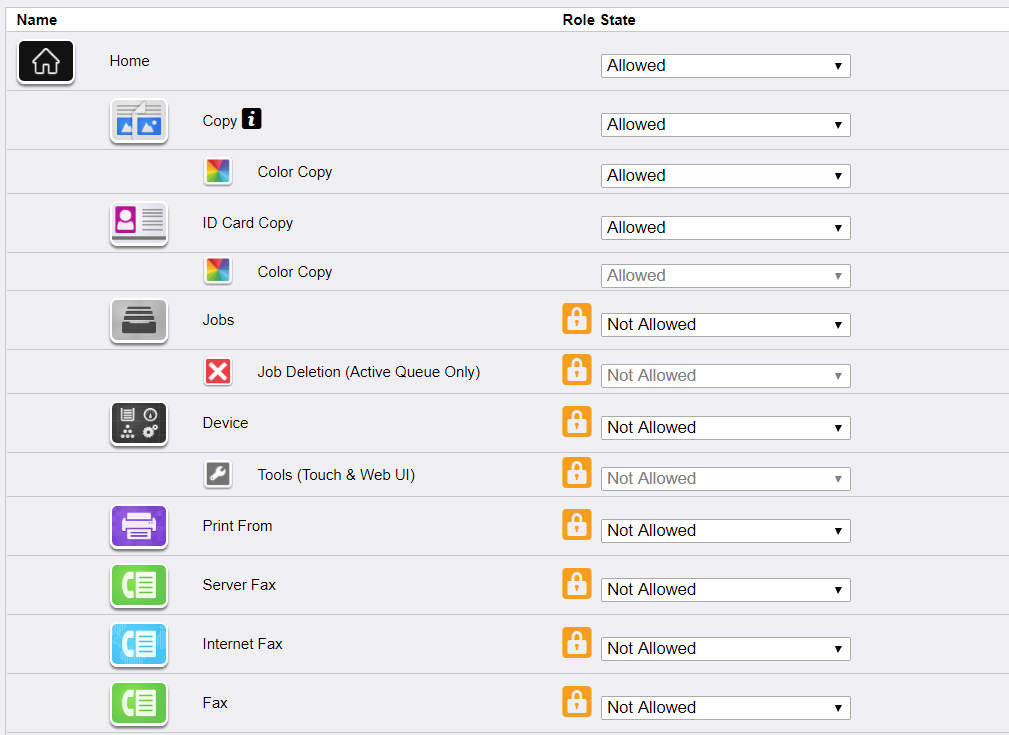Image resolution: width=1009 pixels, height=735 pixels.
Task: Open the info icon beside Copy
Action: point(252,120)
